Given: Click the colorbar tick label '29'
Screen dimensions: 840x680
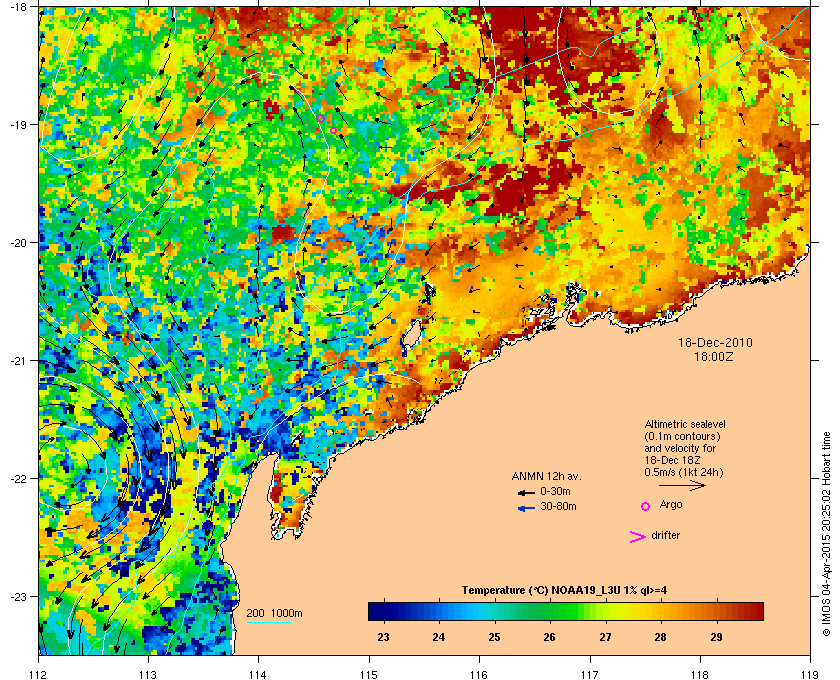Looking at the screenshot, I should point(716,637).
